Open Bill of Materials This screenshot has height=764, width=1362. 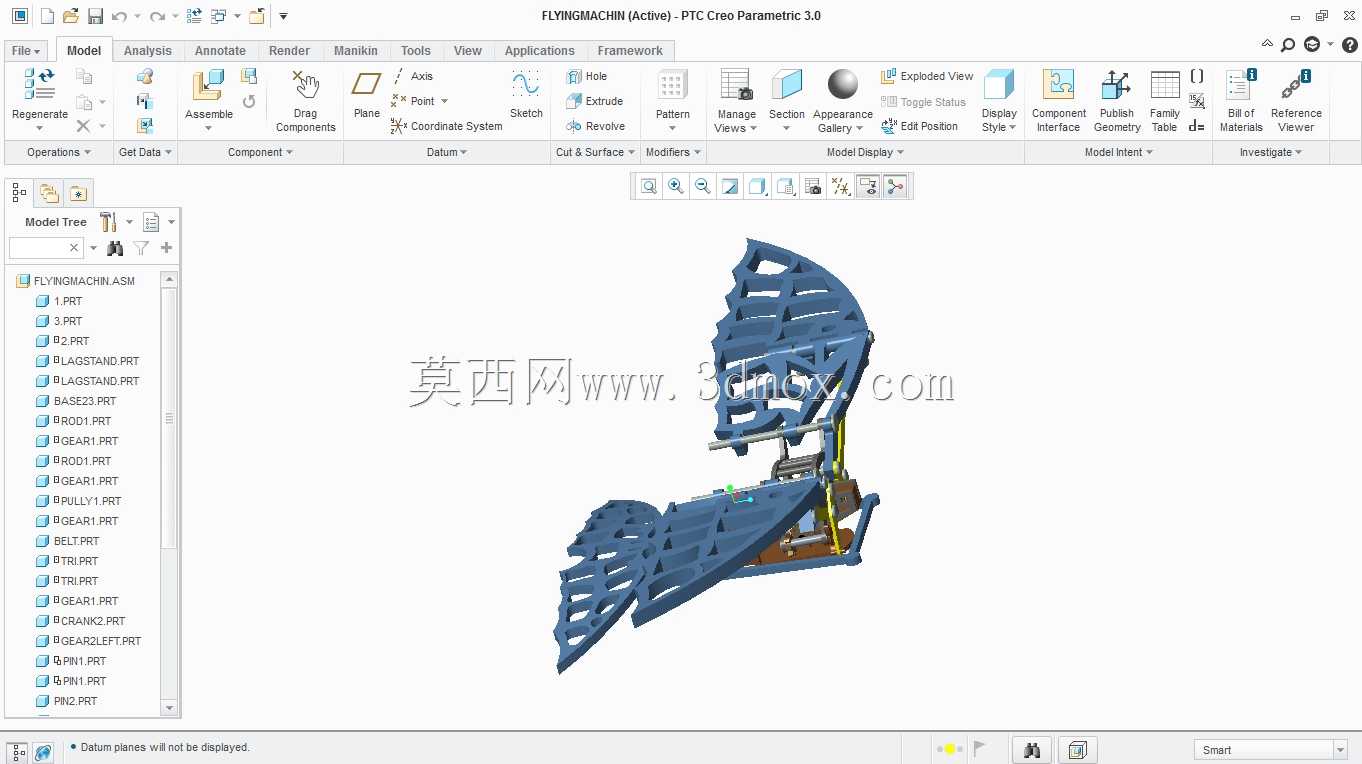[x=1241, y=101]
